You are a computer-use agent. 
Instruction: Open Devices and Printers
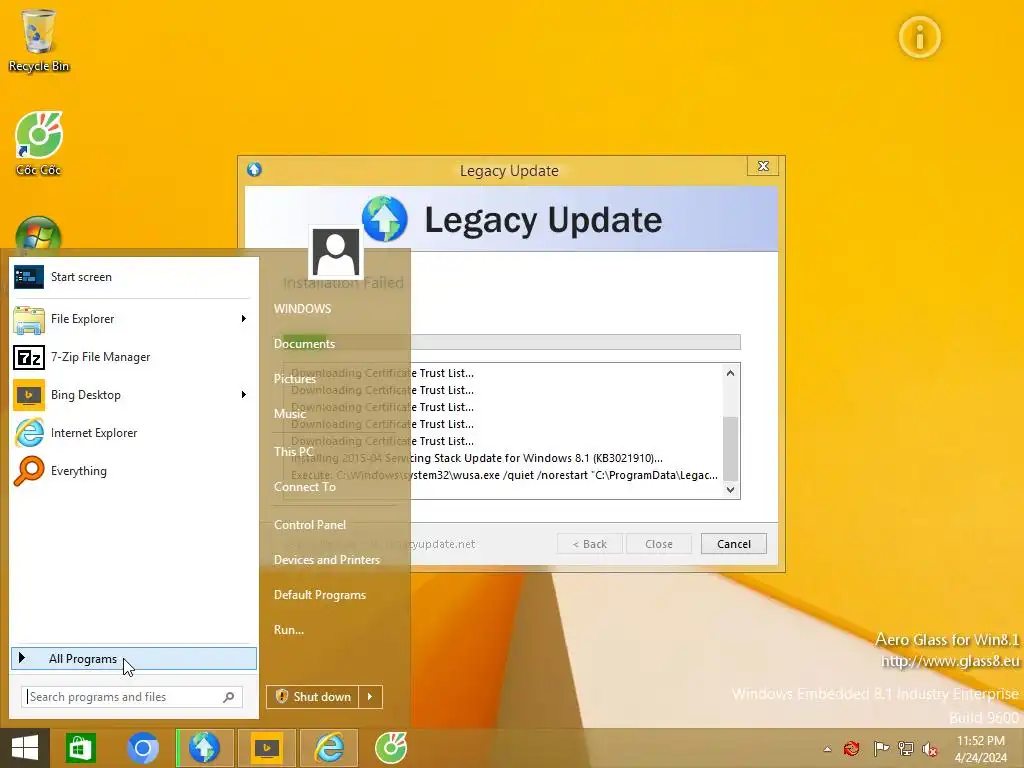[327, 560]
